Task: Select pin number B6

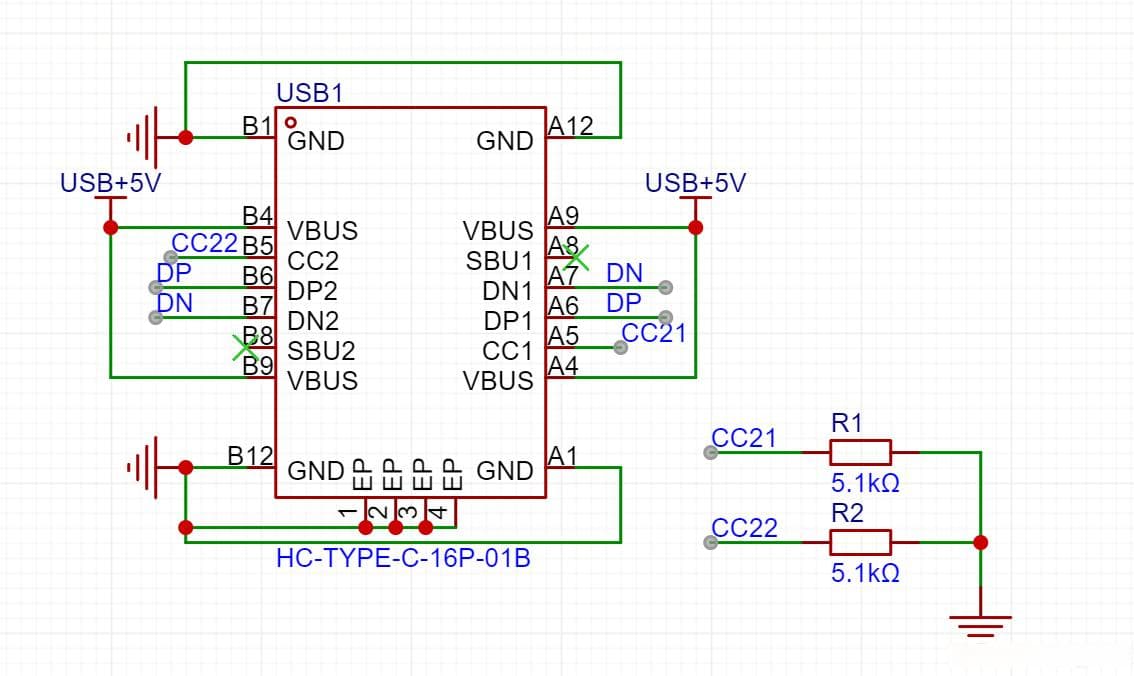Action: (257, 275)
